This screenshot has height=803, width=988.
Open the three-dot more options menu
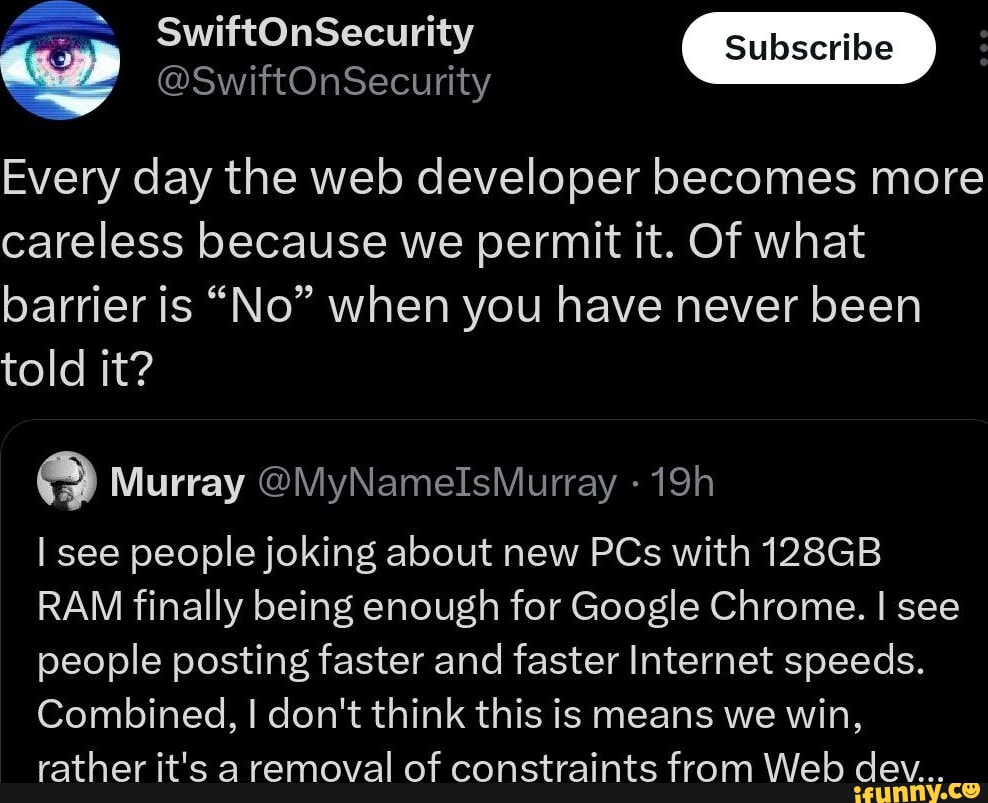pos(977,48)
